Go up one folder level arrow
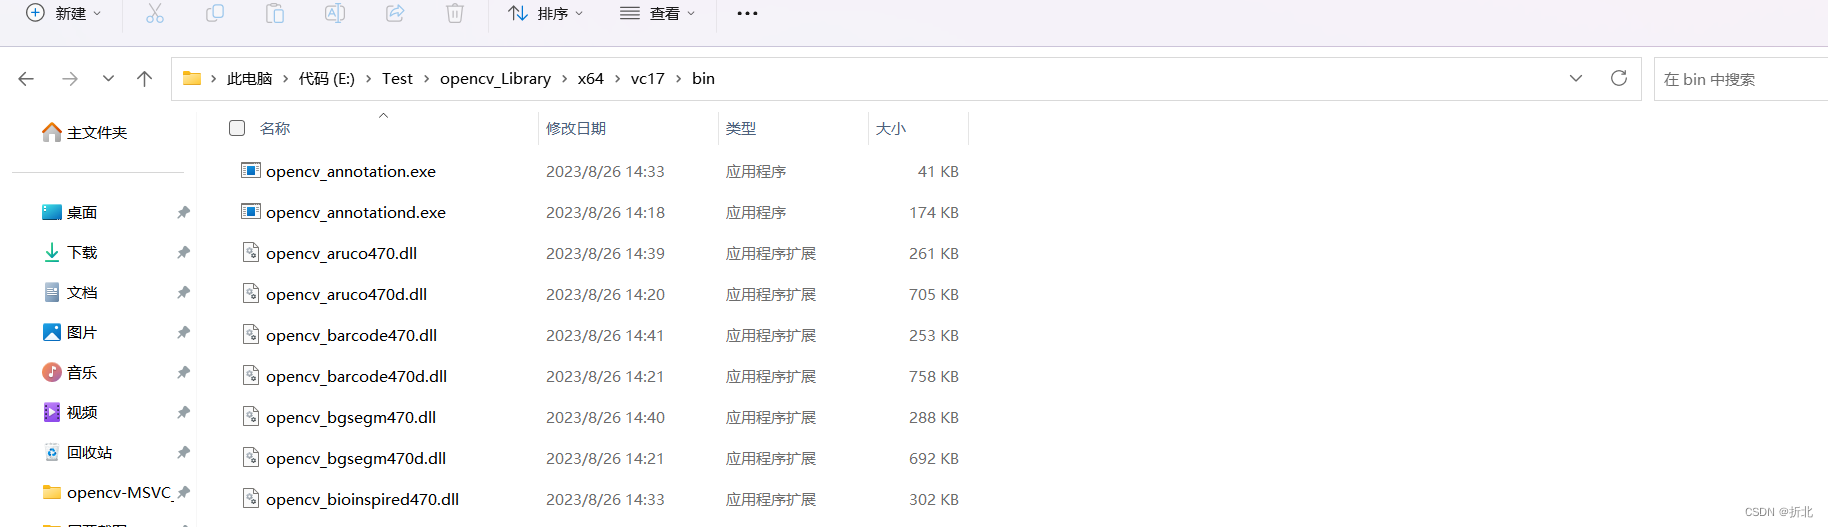Screen dimensions: 1828x527 [x=145, y=79]
